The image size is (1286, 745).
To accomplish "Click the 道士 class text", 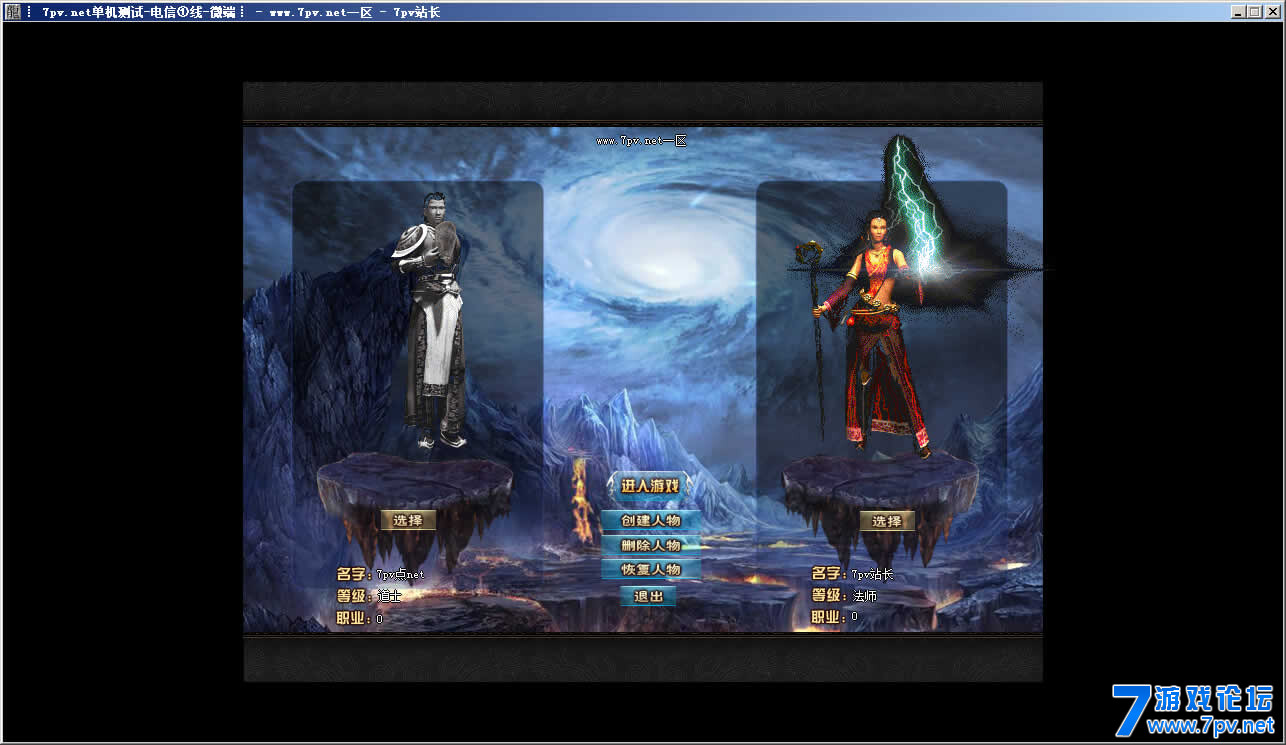I will (x=388, y=596).
